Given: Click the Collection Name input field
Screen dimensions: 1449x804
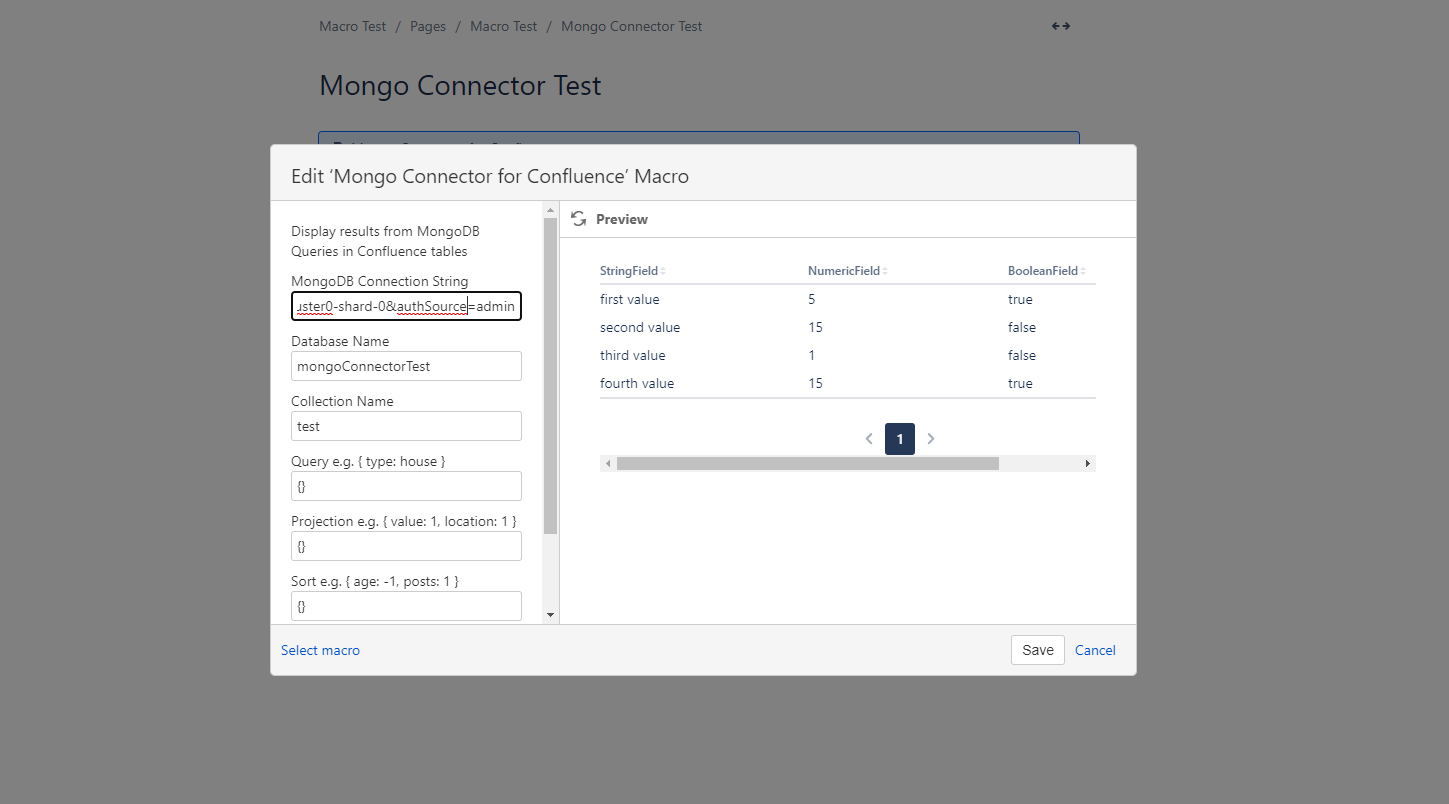Looking at the screenshot, I should pyautogui.click(x=406, y=426).
